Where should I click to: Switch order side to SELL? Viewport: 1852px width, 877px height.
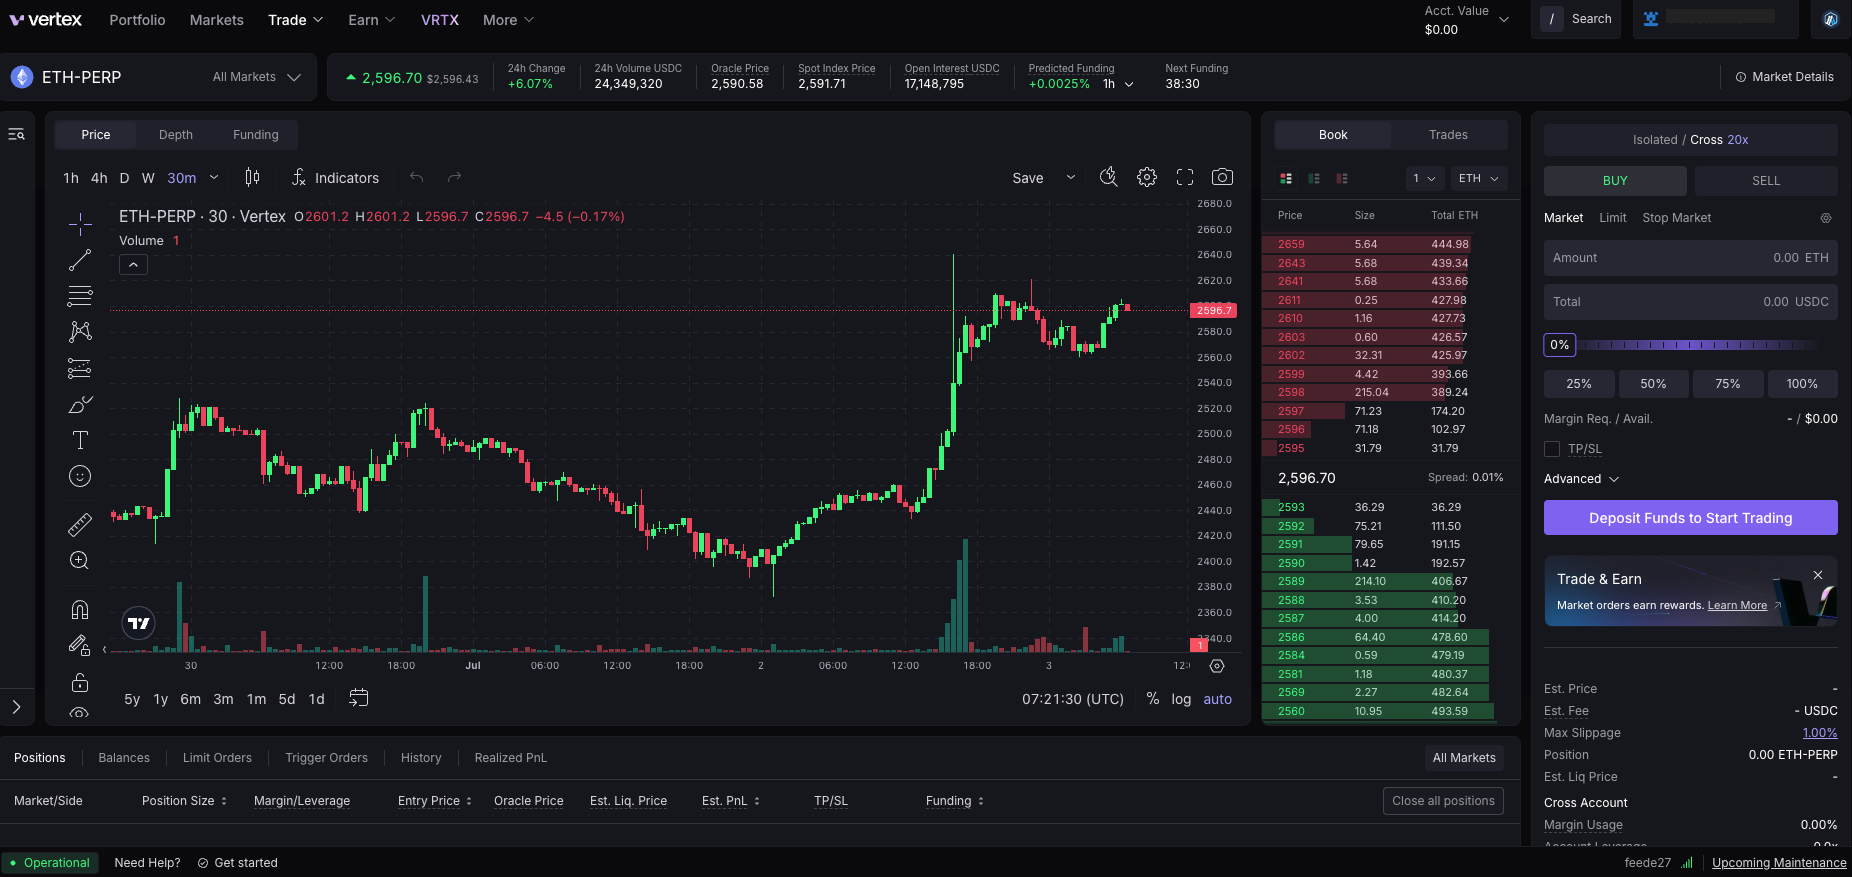click(1766, 181)
